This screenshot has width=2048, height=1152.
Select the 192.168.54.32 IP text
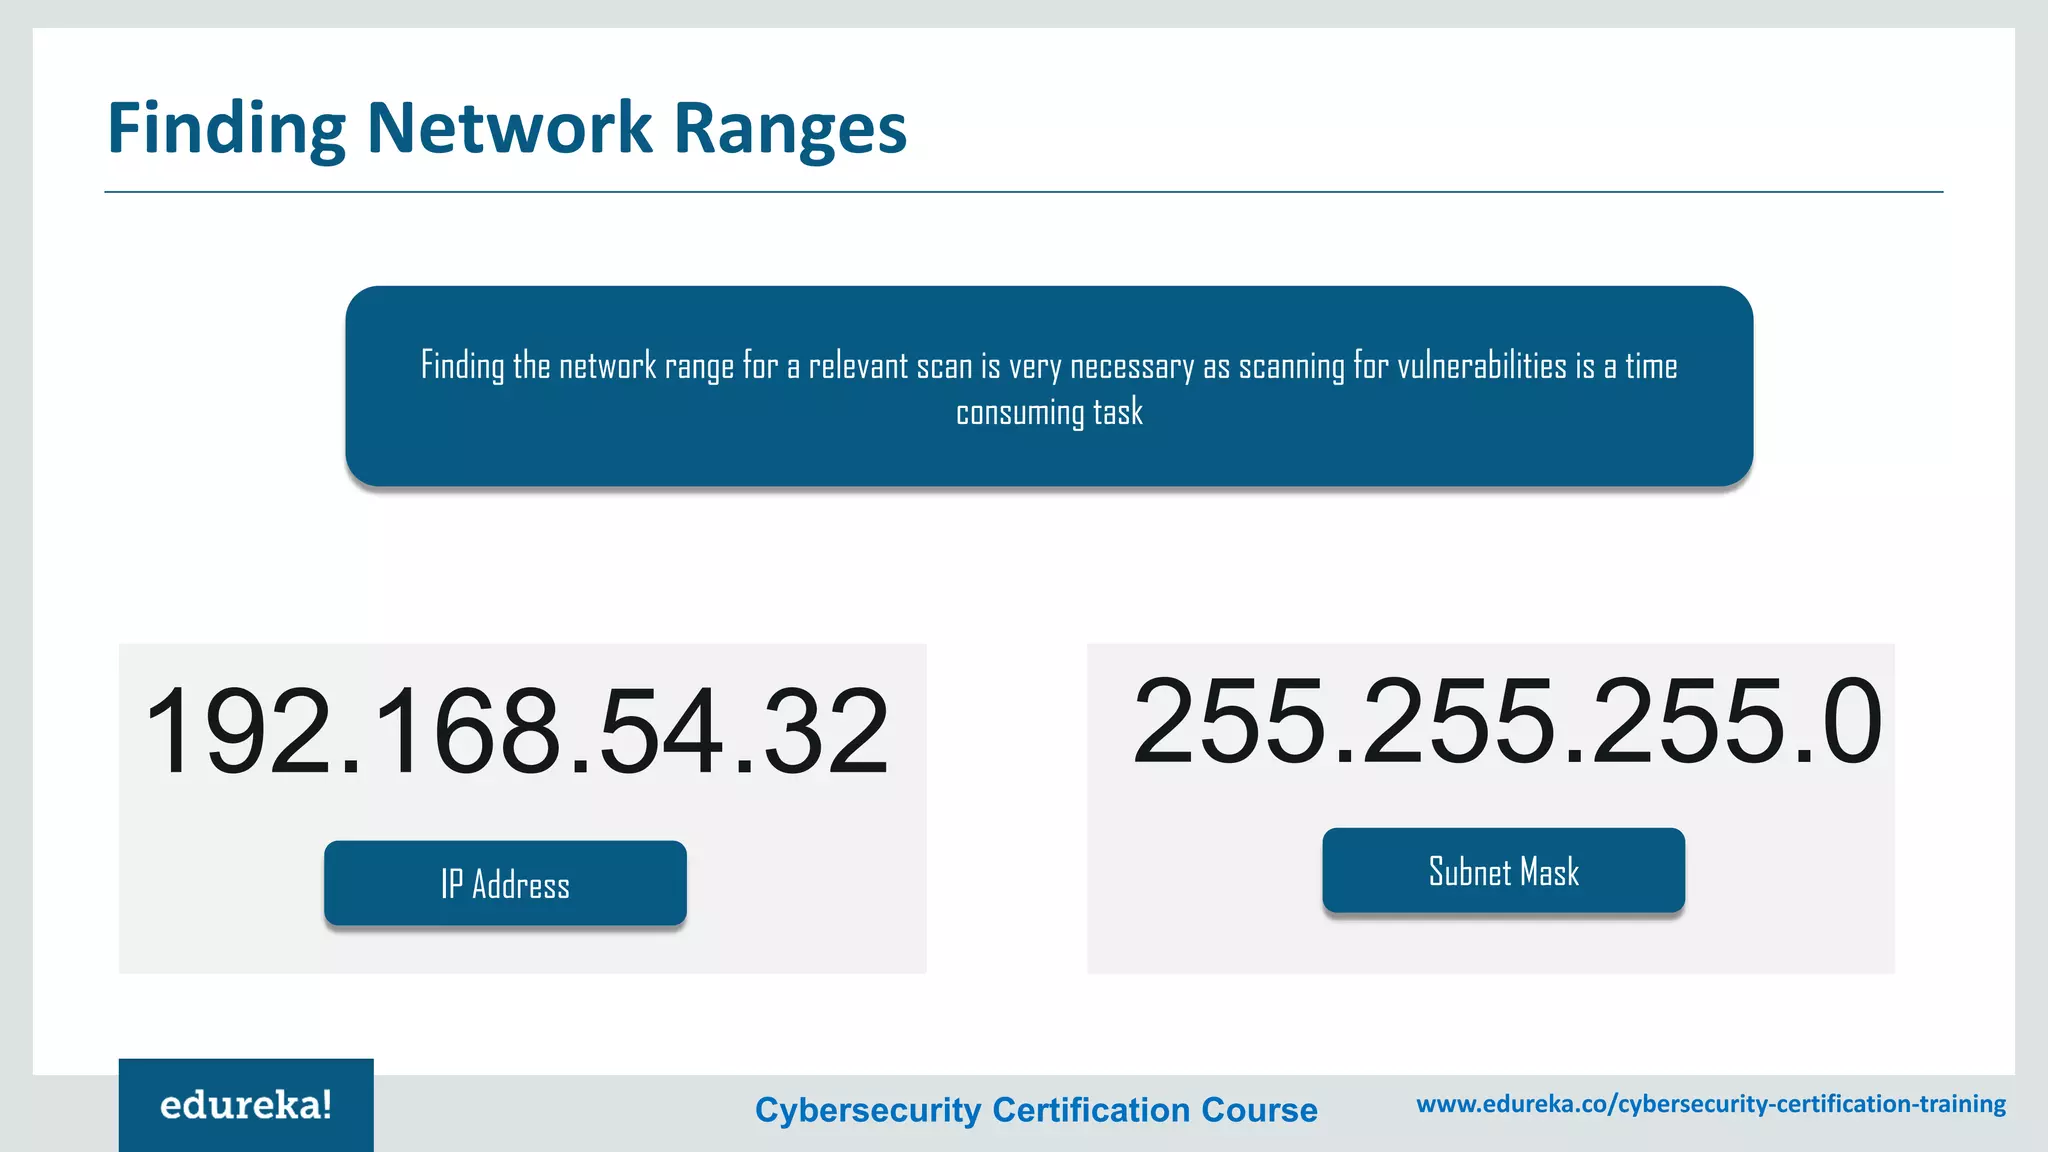(516, 731)
